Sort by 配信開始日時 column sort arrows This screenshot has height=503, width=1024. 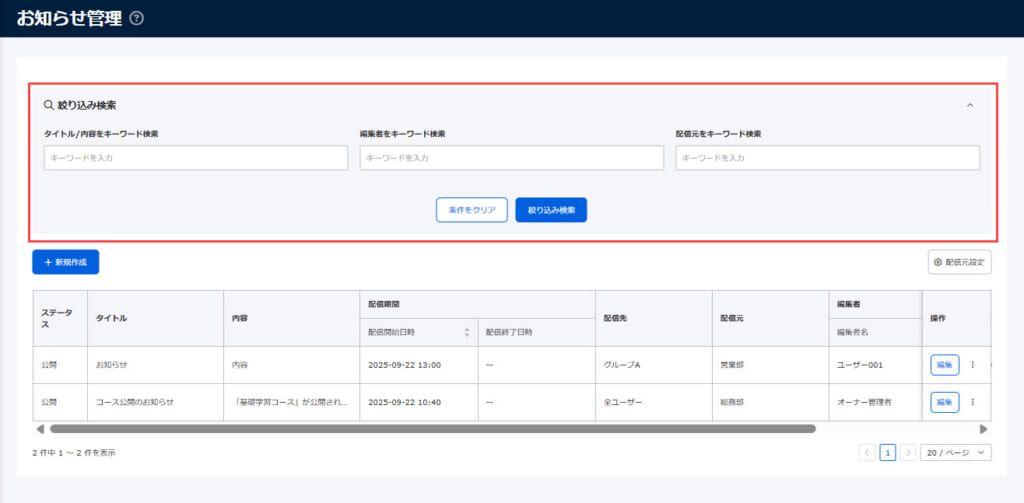(x=466, y=332)
